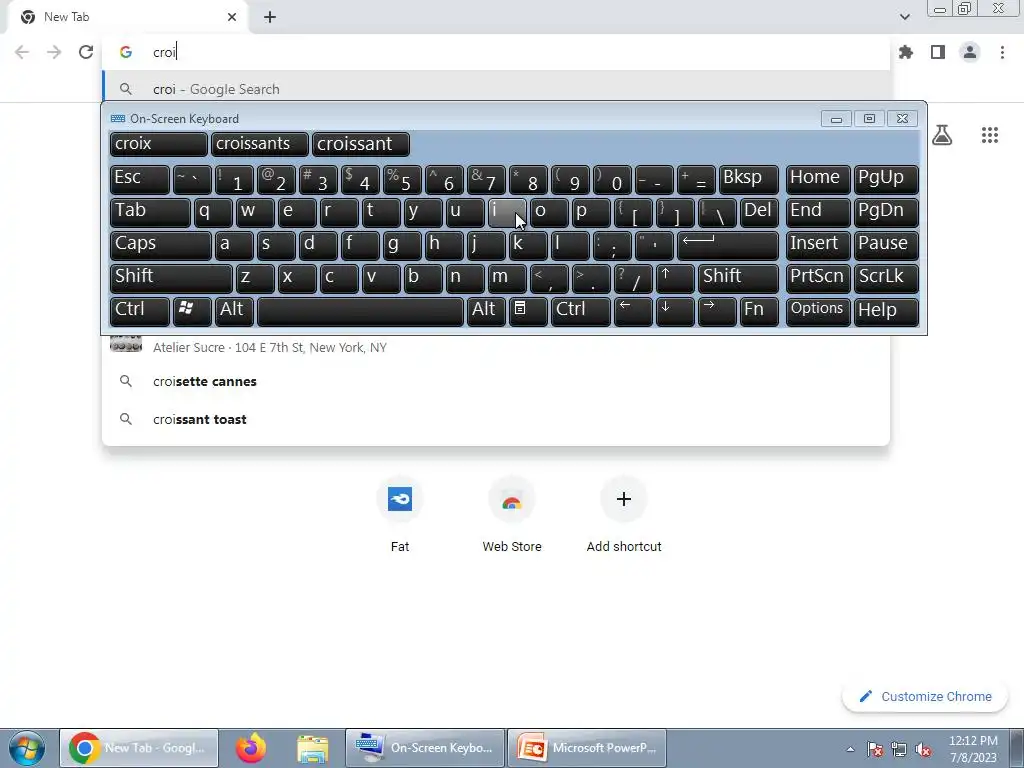Click the Enter key arrow

point(728,245)
